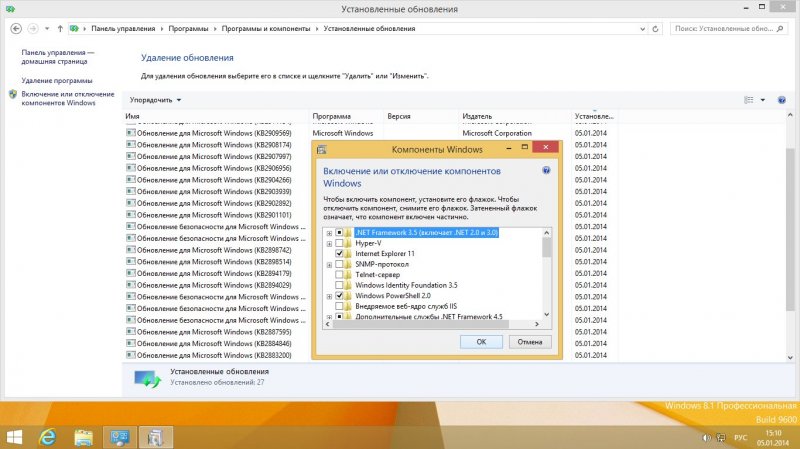
Task: Expand Windows PowerShell 2.0 node
Action: 329,296
